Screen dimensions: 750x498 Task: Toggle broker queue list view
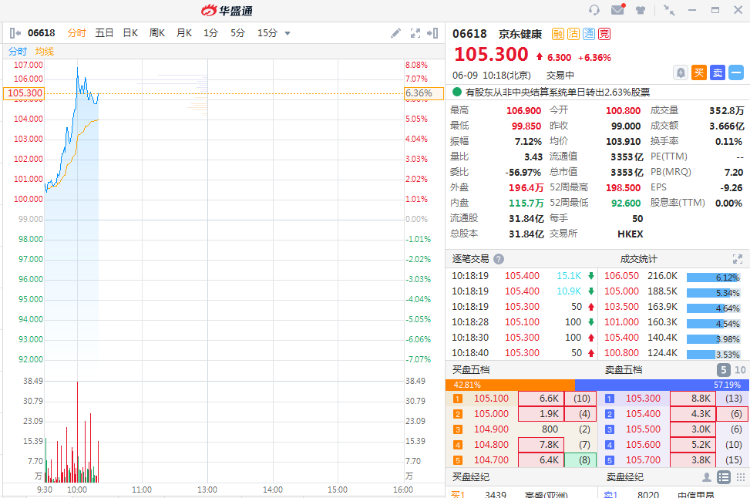(722, 478)
